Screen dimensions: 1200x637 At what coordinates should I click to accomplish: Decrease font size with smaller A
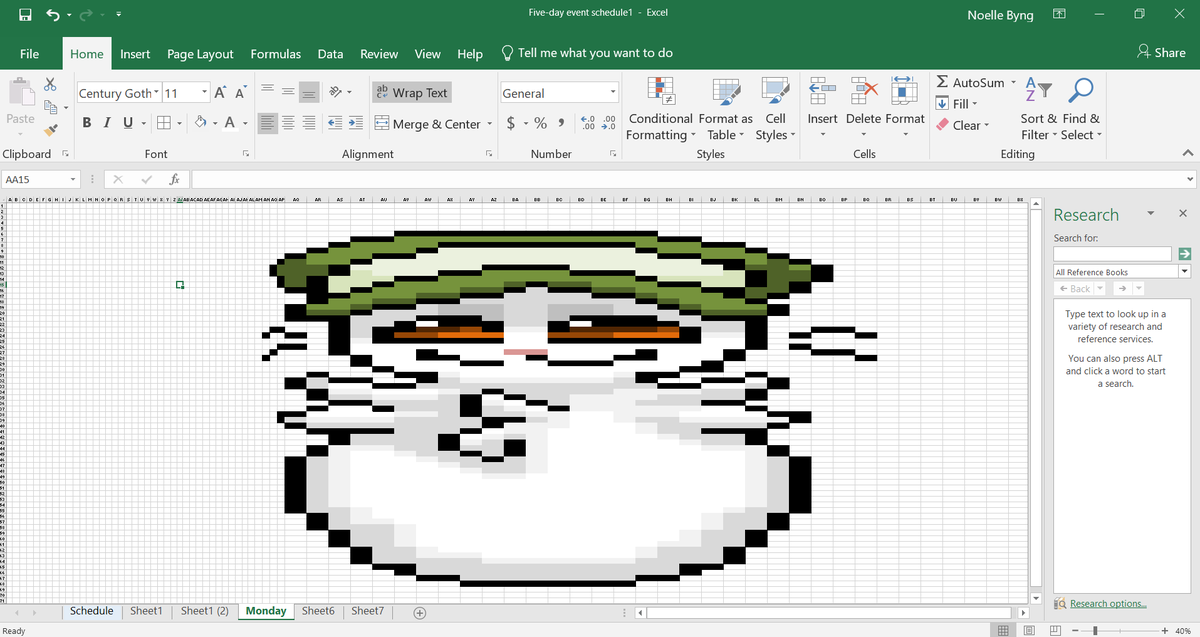pyautogui.click(x=240, y=93)
